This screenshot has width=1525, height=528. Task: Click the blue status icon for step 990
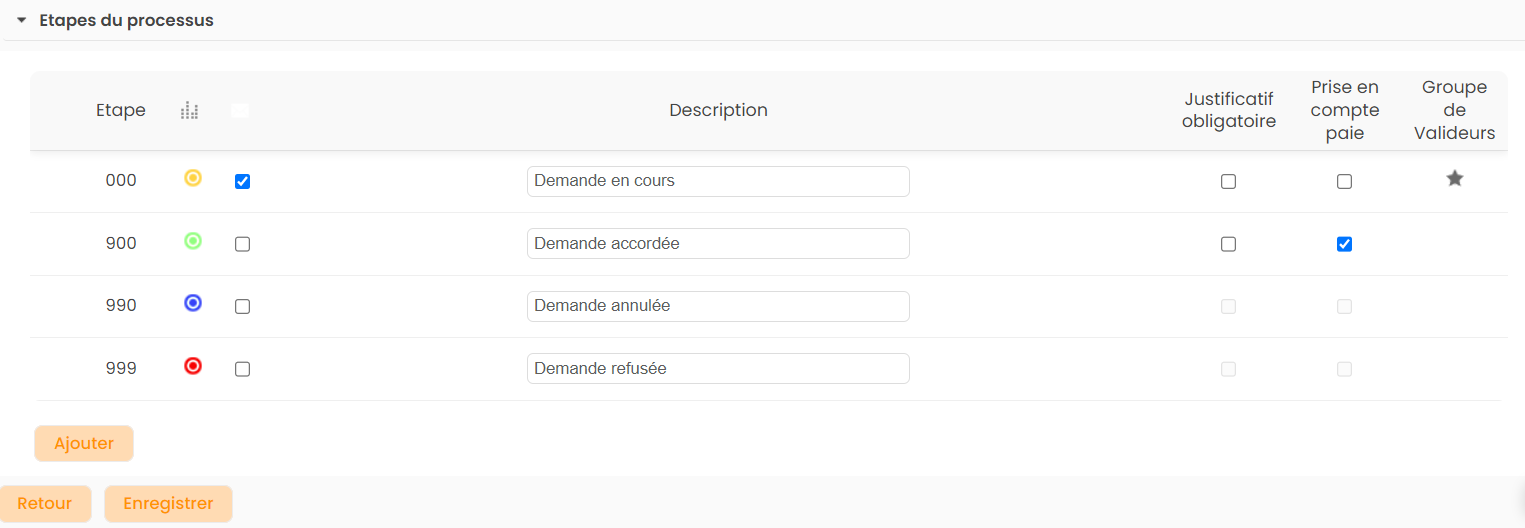[193, 303]
